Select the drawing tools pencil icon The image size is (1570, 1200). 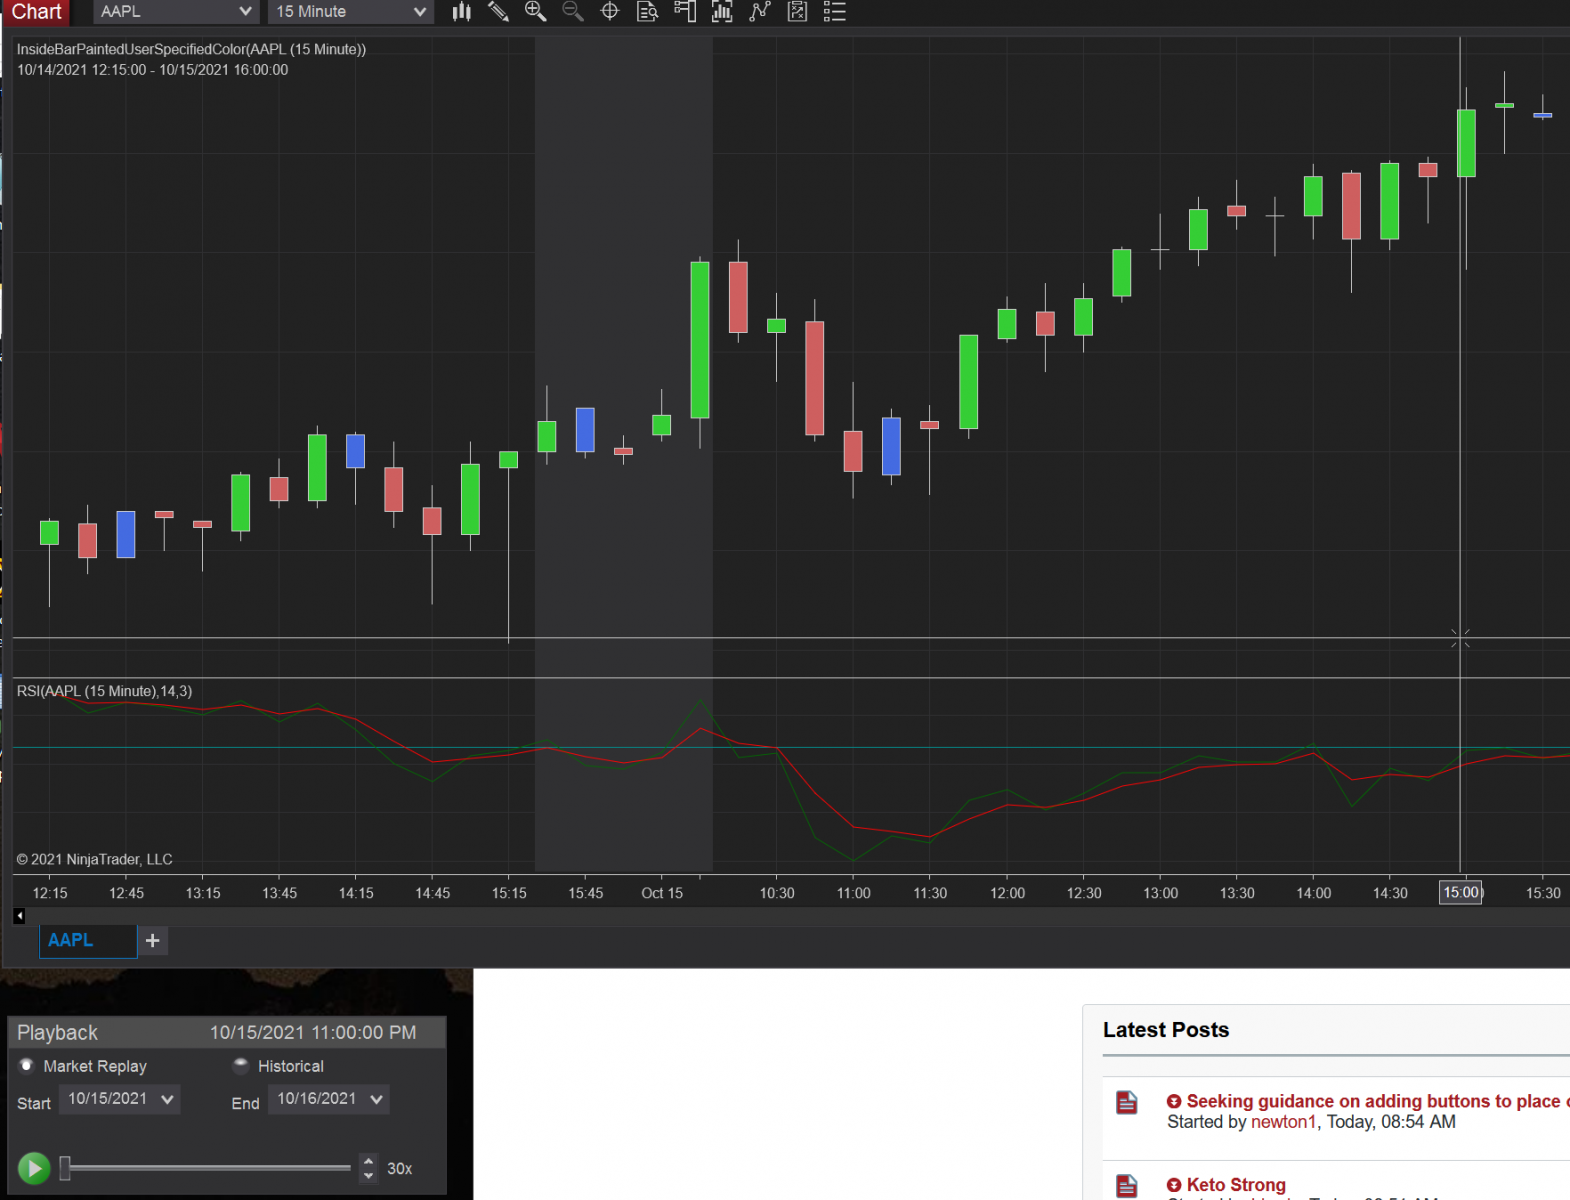coord(498,12)
